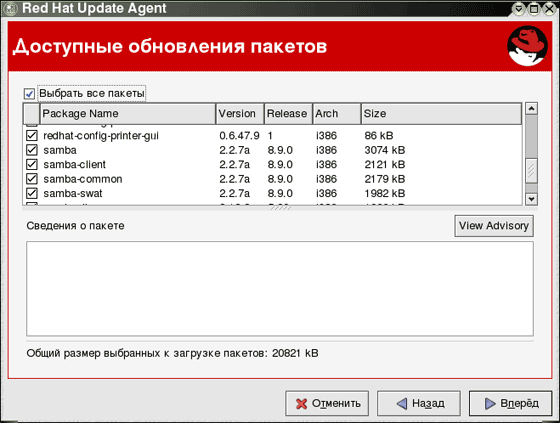Sort by Version column header
The height and width of the screenshot is (423, 560).
tap(240, 114)
